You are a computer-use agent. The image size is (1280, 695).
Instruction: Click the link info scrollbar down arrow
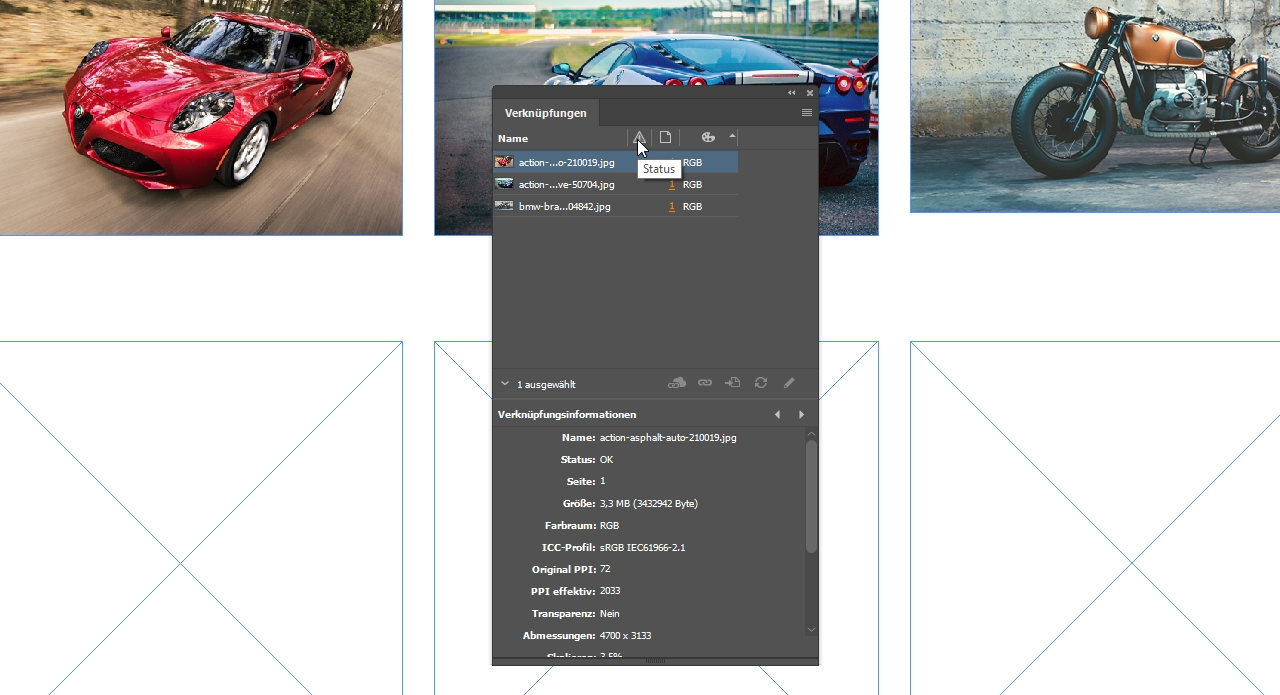tap(811, 630)
